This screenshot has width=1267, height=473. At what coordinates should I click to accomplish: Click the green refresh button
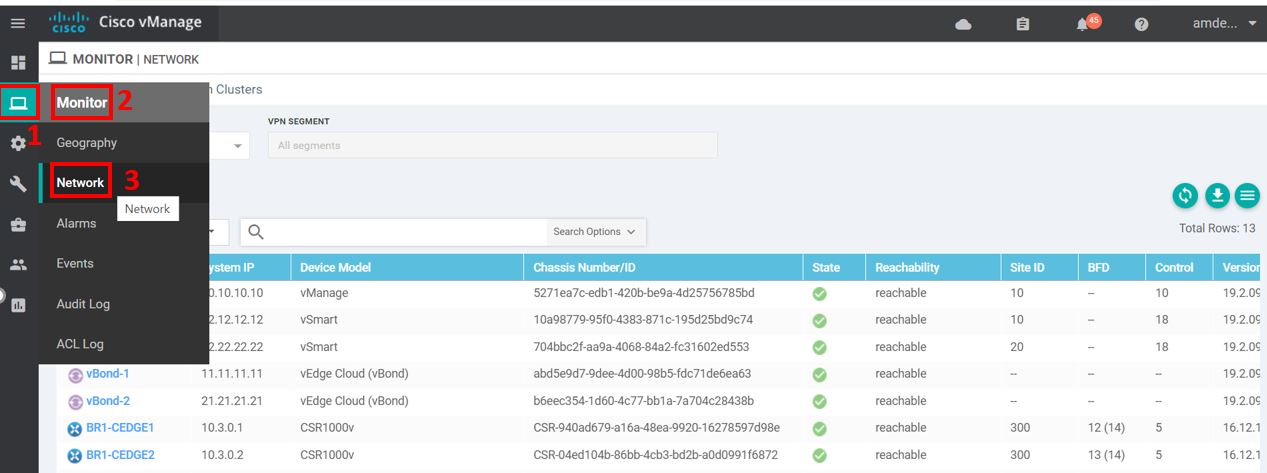coord(1185,196)
